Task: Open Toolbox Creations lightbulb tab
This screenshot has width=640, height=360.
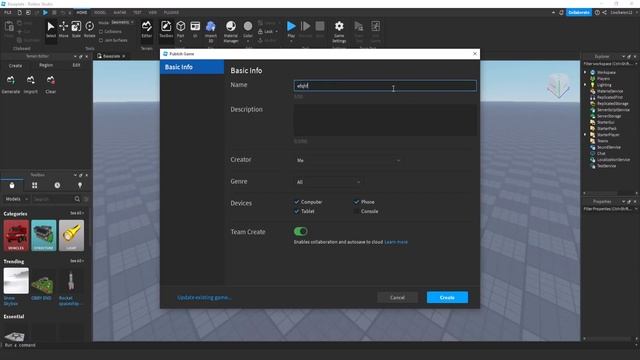Action: 80,185
